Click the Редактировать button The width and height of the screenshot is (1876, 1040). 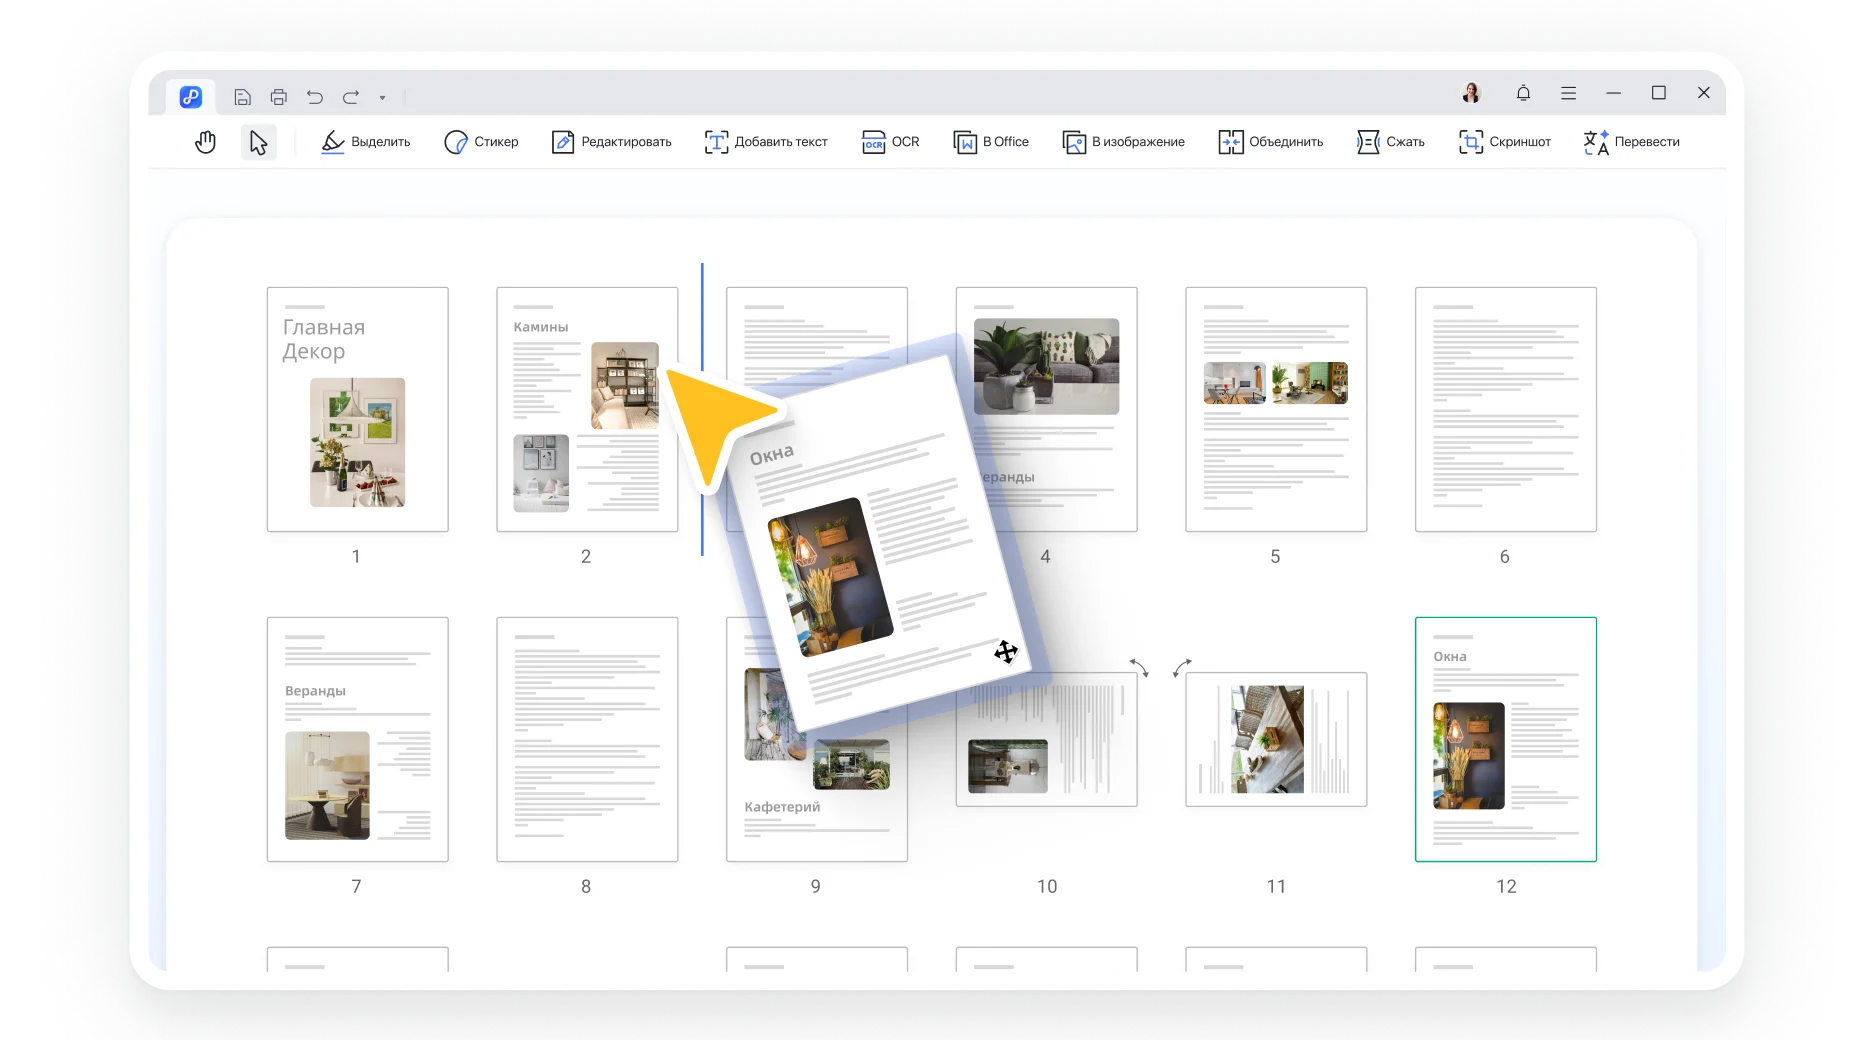pos(611,142)
